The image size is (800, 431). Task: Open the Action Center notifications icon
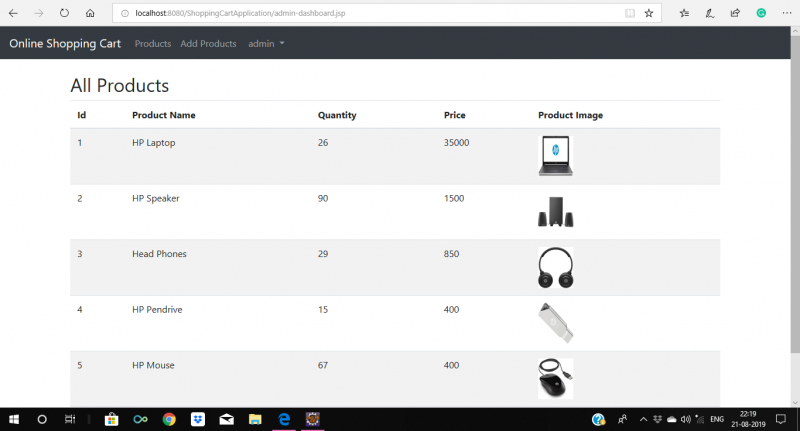click(x=781, y=419)
